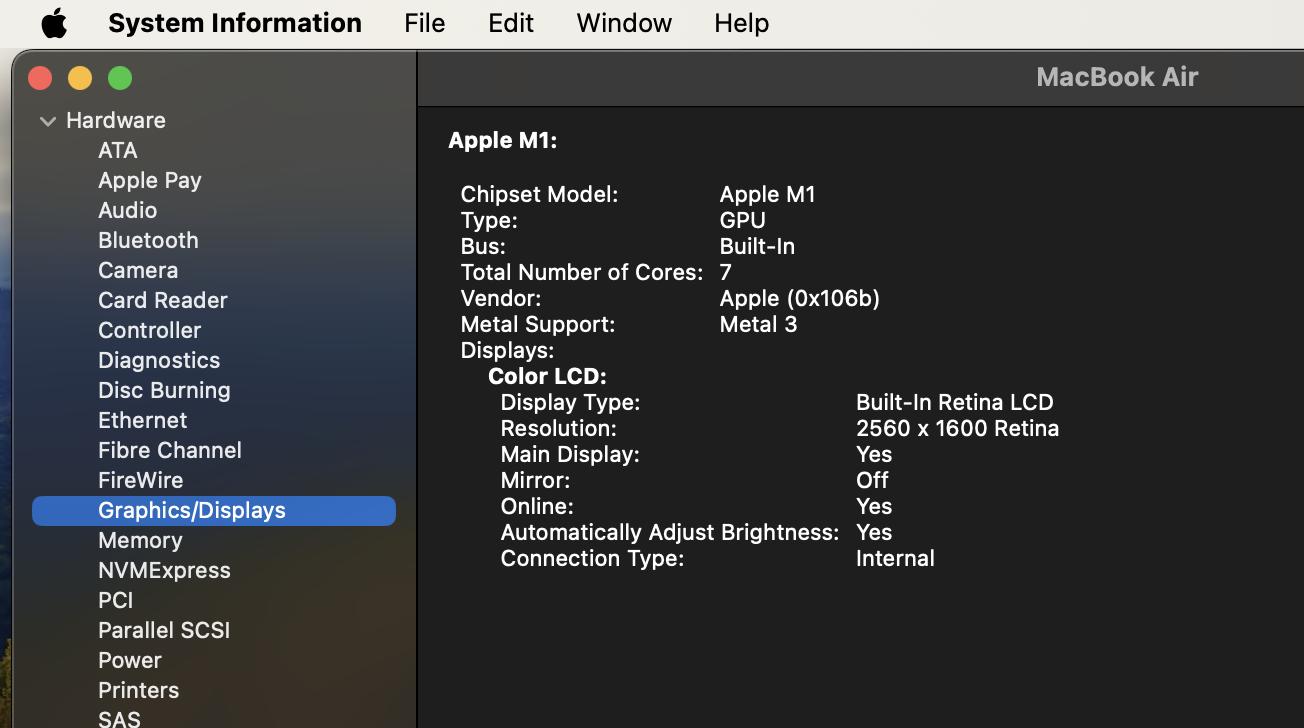Screen dimensions: 1304x728
Task: Click the Display Type: label
Action: tap(570, 402)
